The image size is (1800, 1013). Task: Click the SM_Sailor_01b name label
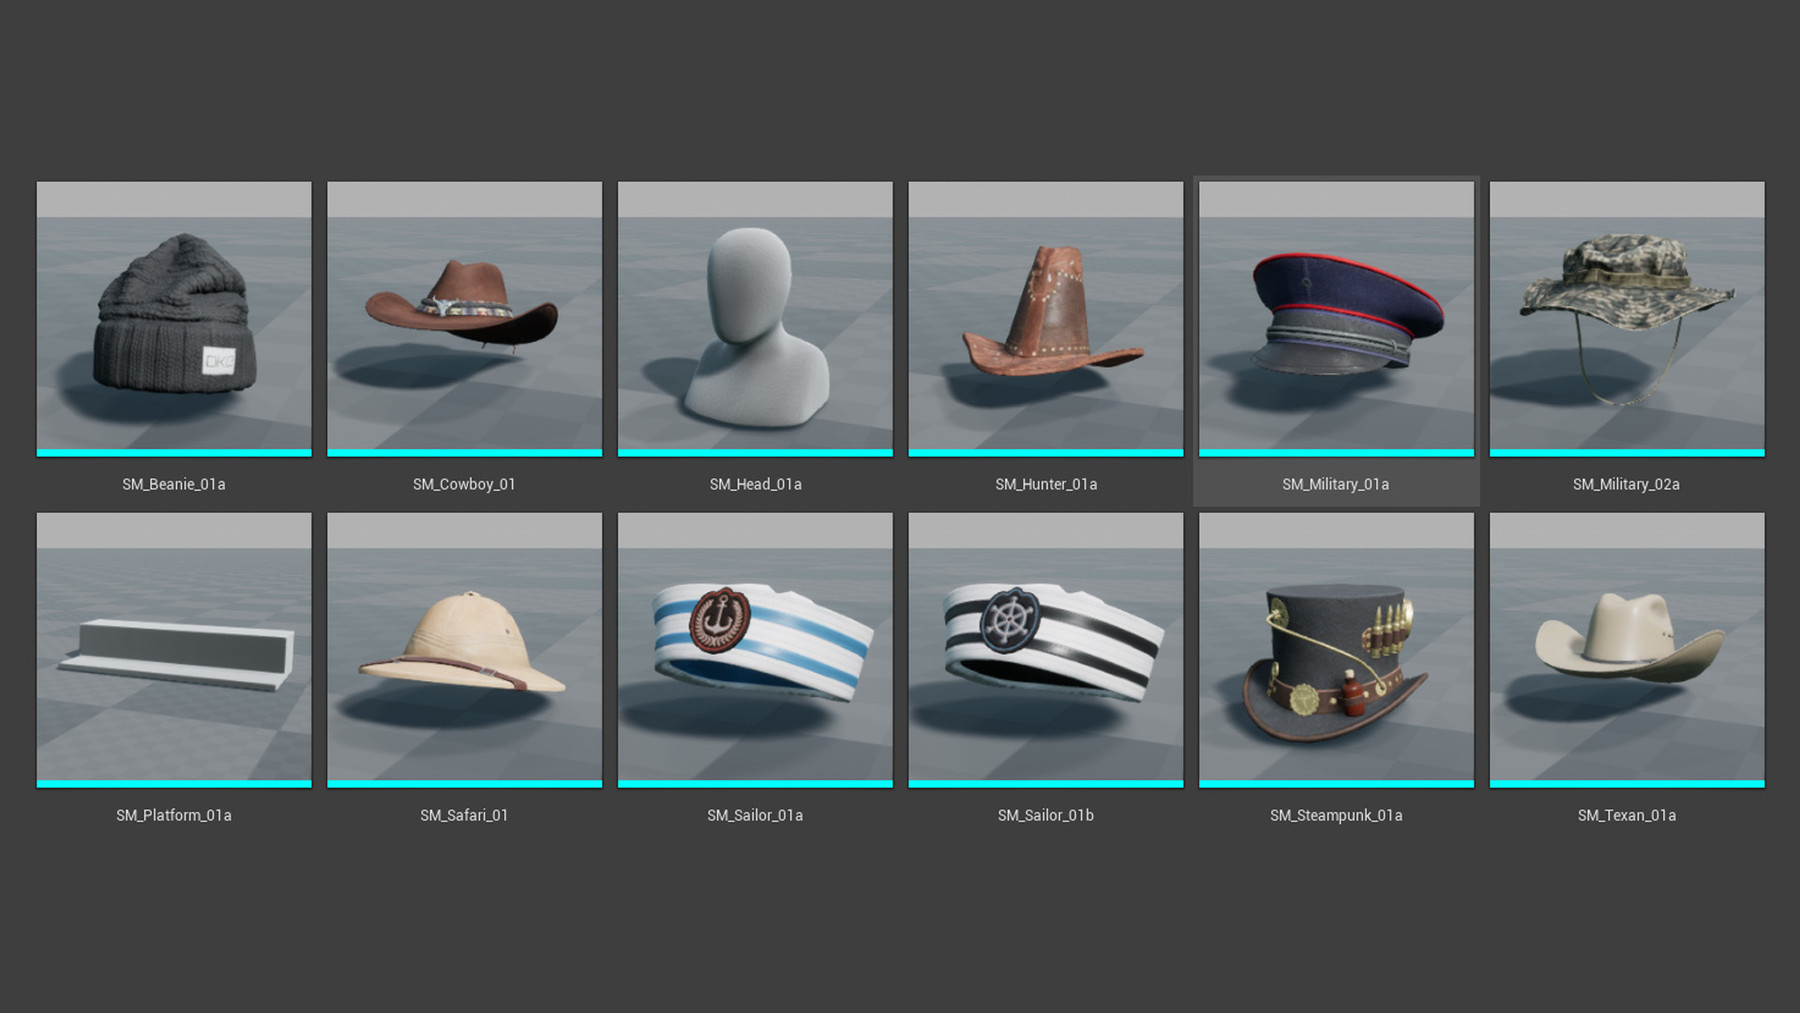click(1045, 815)
